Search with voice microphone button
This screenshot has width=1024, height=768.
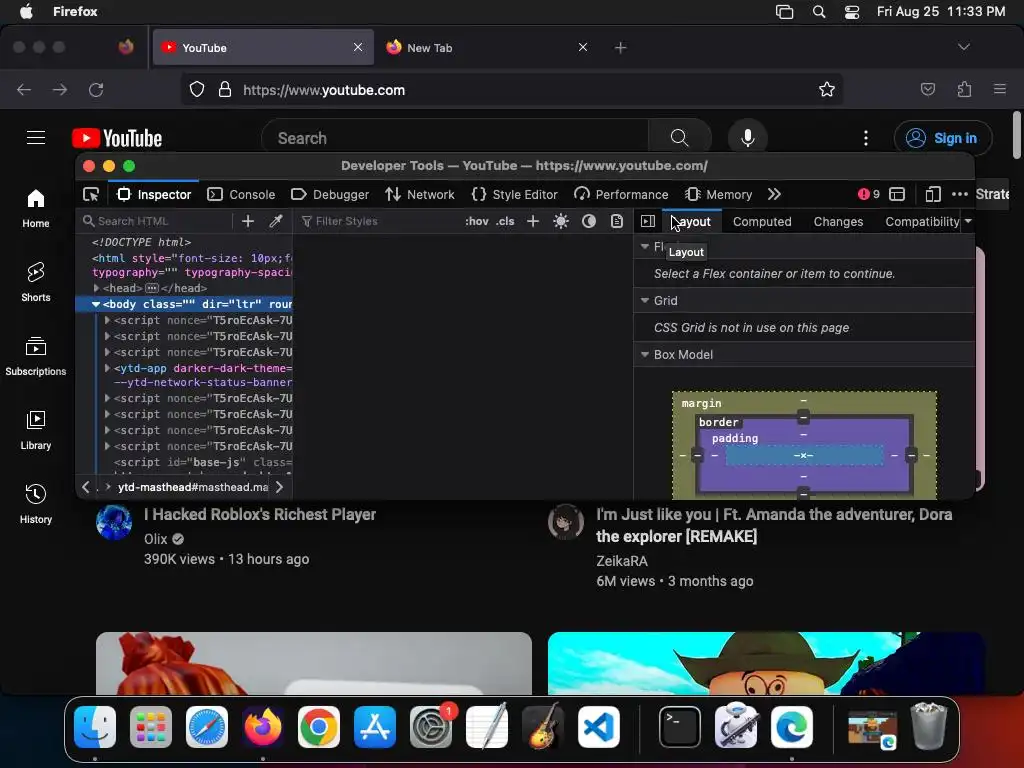pos(748,138)
